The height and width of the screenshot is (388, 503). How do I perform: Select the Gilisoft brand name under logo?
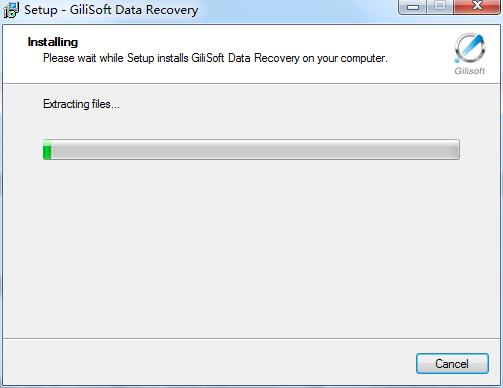click(x=470, y=71)
